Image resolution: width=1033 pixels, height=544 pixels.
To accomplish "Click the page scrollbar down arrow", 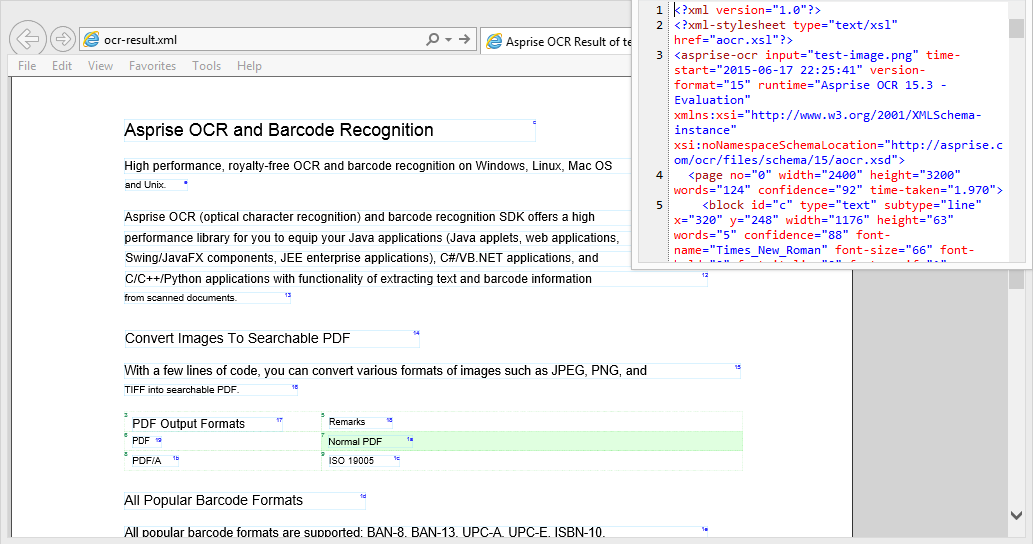I will (x=1016, y=515).
